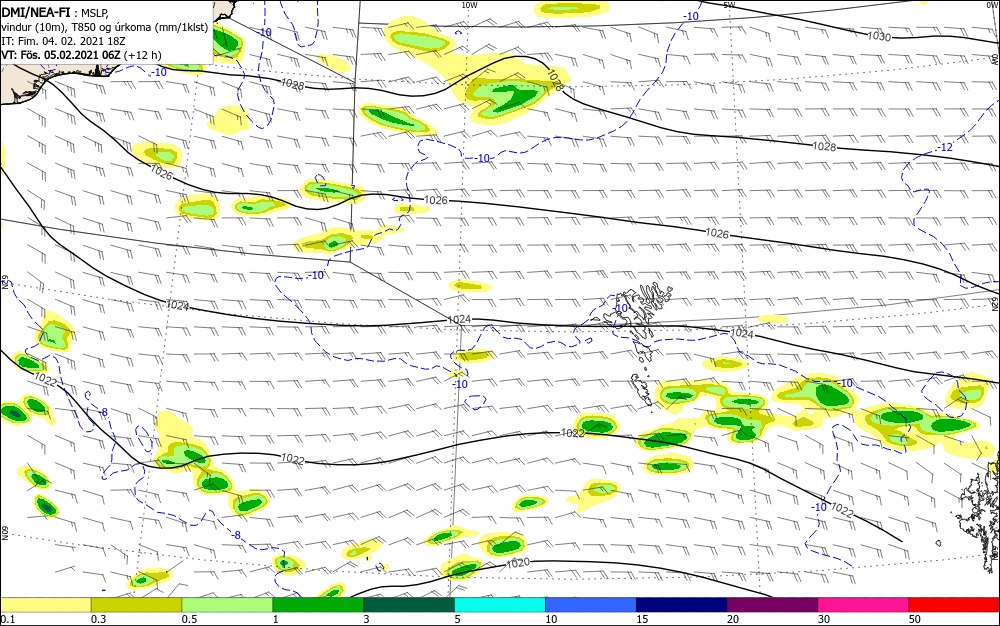1000x626 pixels.
Task: Click the '0.1' legend value
Action: point(8,619)
